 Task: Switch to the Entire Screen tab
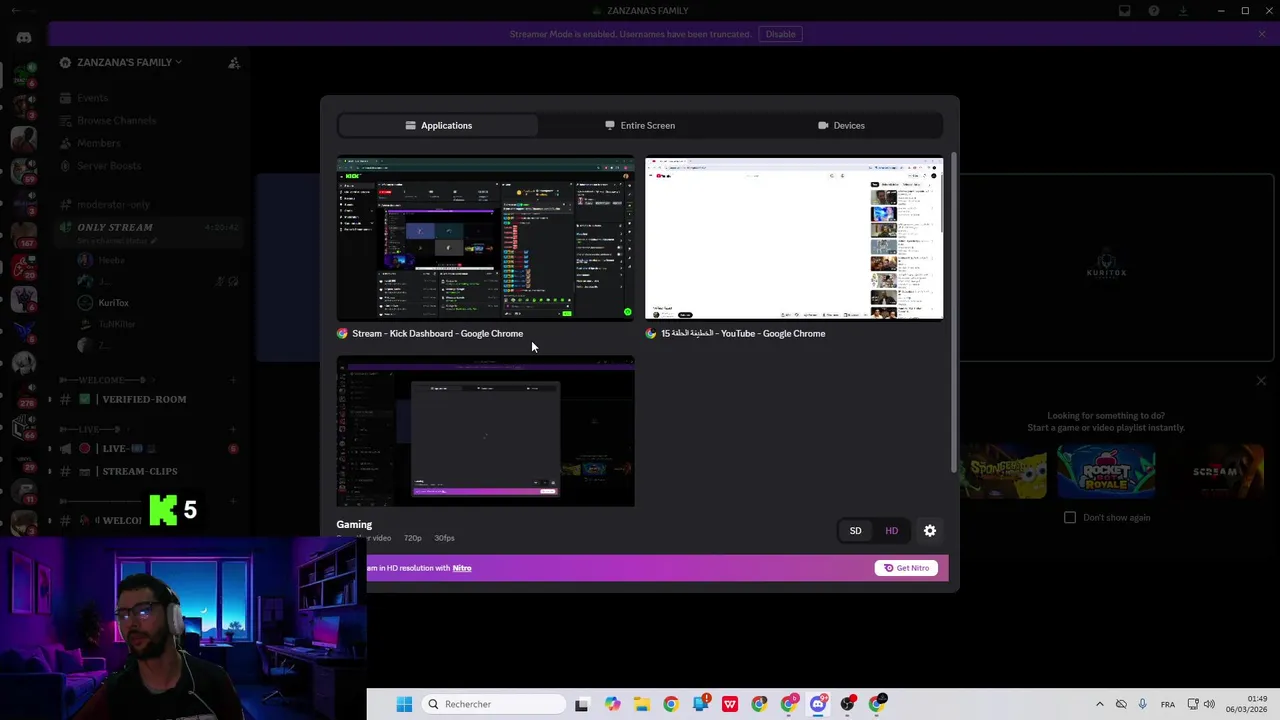coord(640,125)
